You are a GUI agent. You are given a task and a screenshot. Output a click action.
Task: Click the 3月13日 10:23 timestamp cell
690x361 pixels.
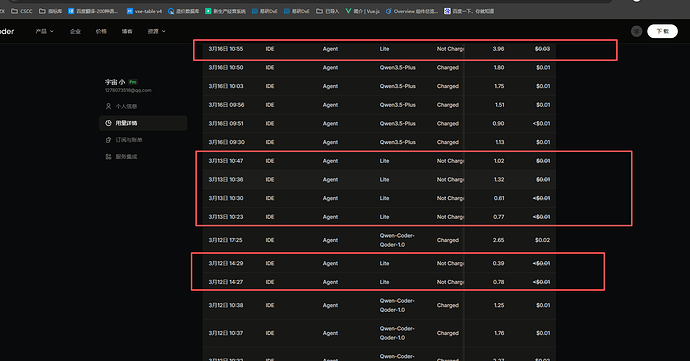(226, 217)
